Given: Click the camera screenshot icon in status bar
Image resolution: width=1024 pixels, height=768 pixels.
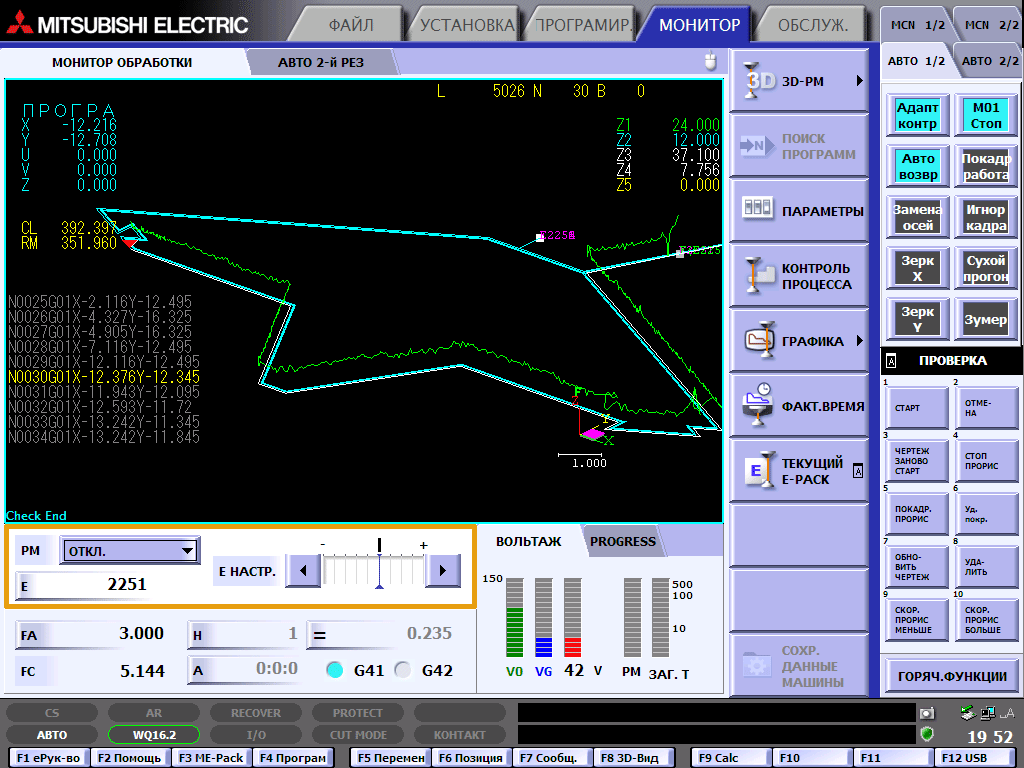Looking at the screenshot, I should [x=927, y=714].
